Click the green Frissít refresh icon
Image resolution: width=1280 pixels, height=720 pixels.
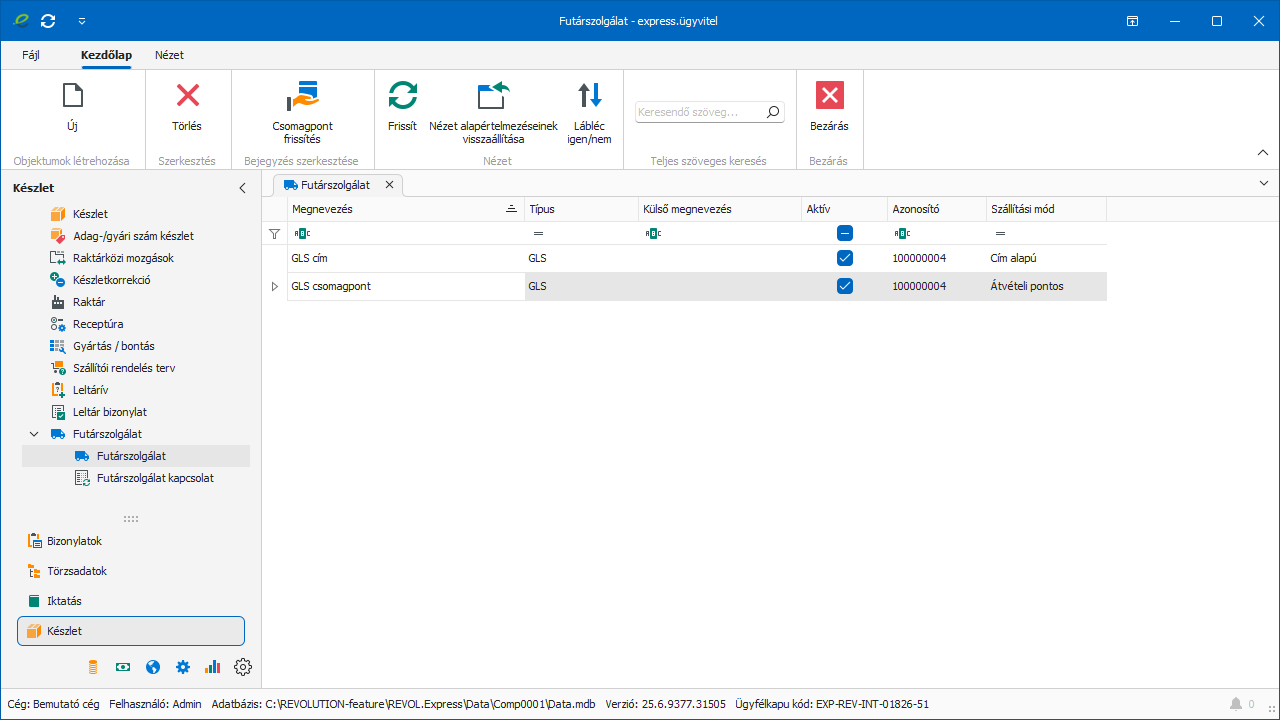[x=402, y=96]
